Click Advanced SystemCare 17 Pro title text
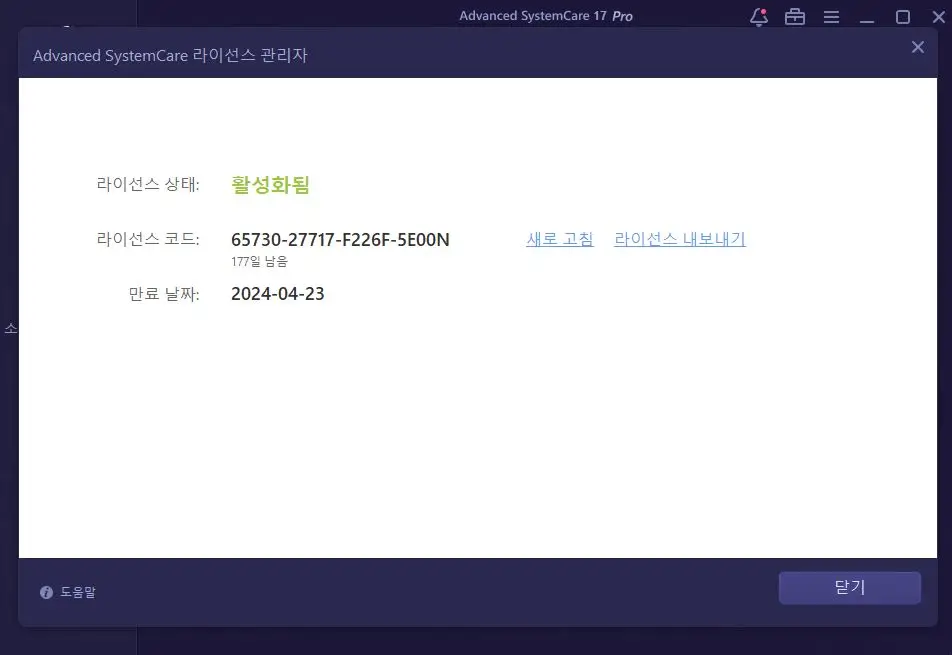Screen dimensions: 952x655 tap(545, 15)
